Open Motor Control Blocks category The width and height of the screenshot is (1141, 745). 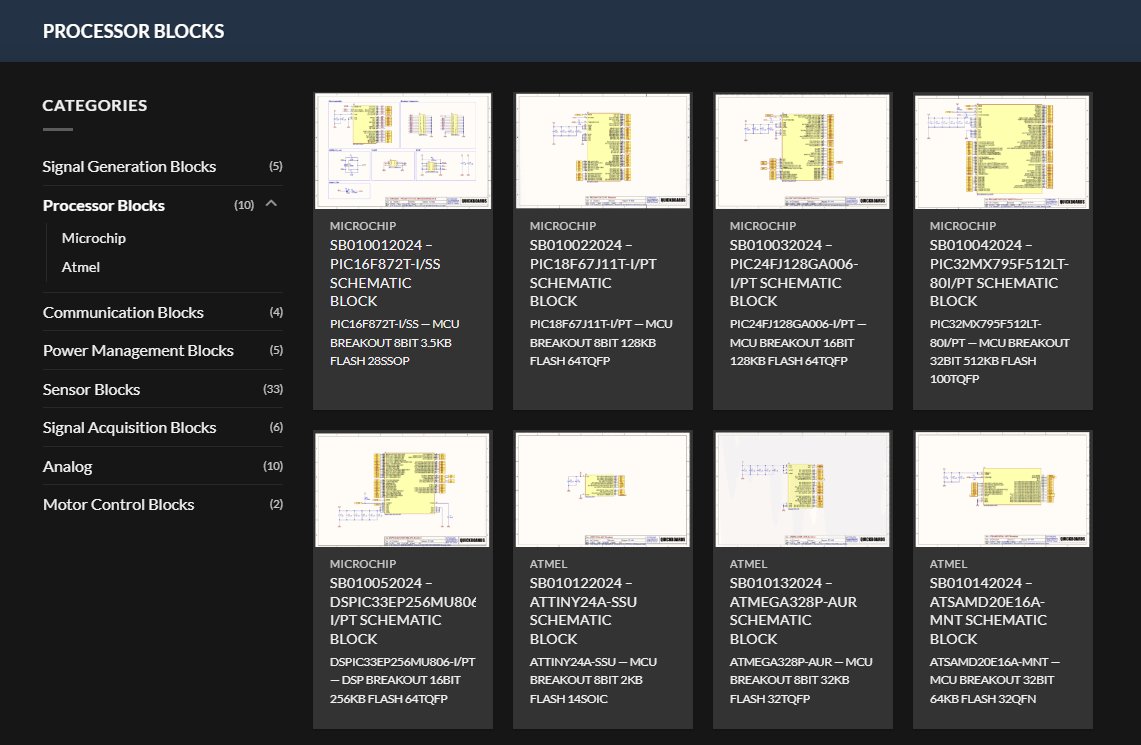click(x=119, y=505)
